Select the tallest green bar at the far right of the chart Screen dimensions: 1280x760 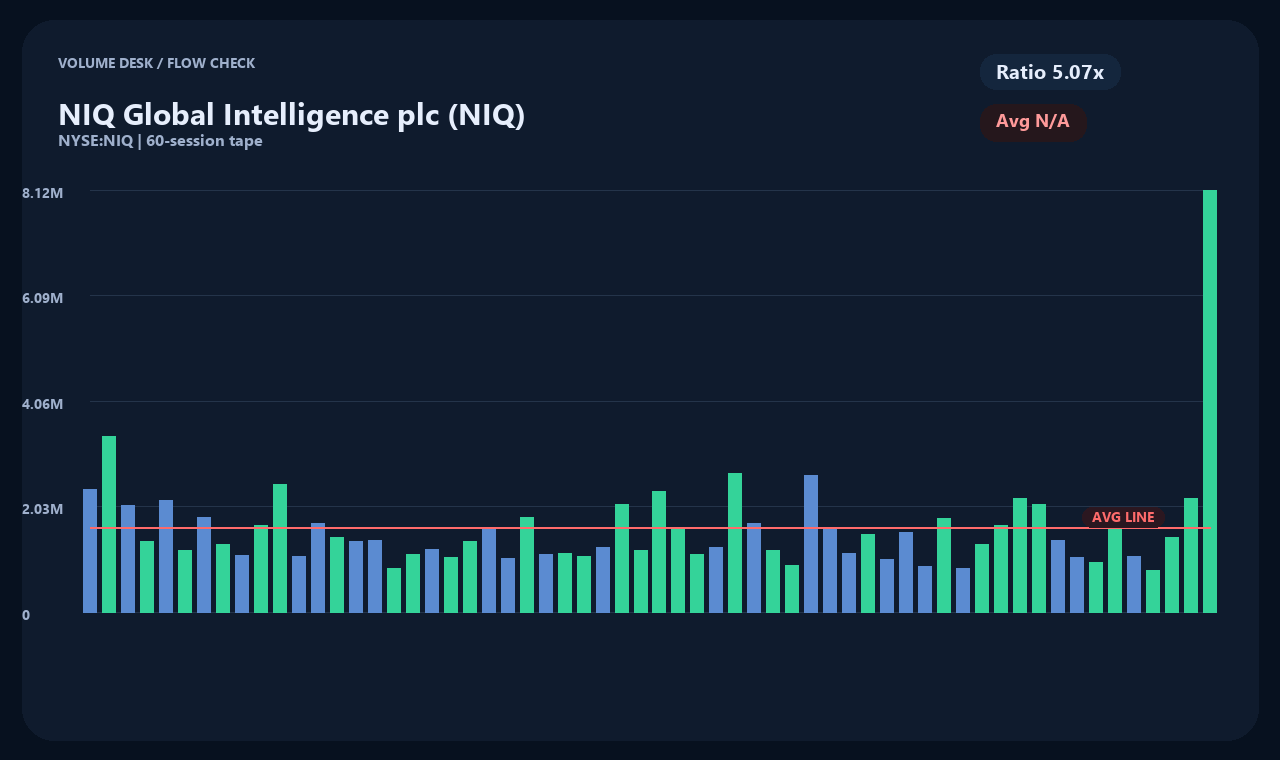pyautogui.click(x=1210, y=401)
